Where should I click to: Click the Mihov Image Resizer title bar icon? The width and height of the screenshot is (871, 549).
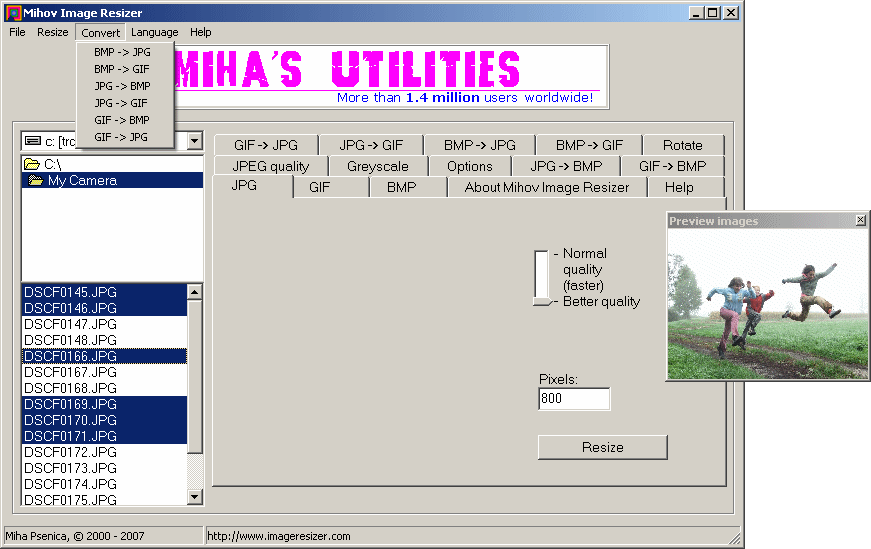[x=11, y=13]
